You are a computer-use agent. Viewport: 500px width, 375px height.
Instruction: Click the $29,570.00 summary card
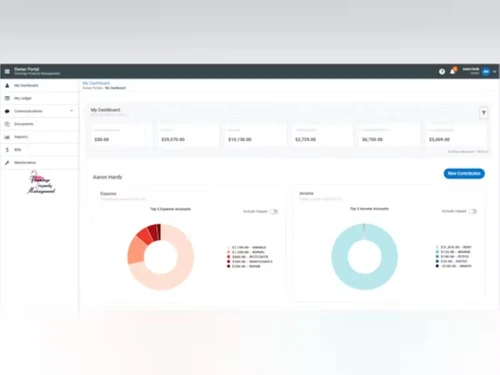(188, 135)
